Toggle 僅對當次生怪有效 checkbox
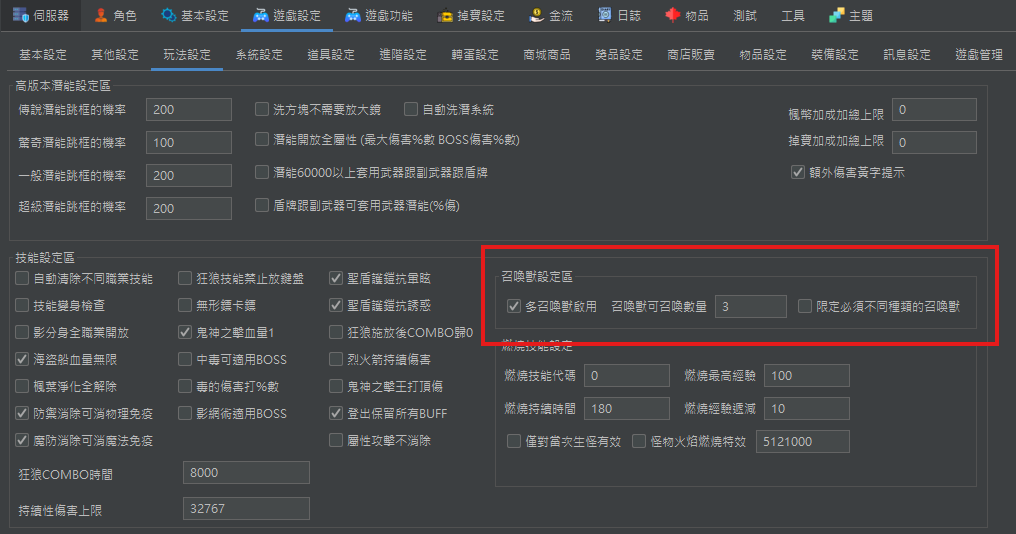This screenshot has height=534, width=1016. point(514,441)
